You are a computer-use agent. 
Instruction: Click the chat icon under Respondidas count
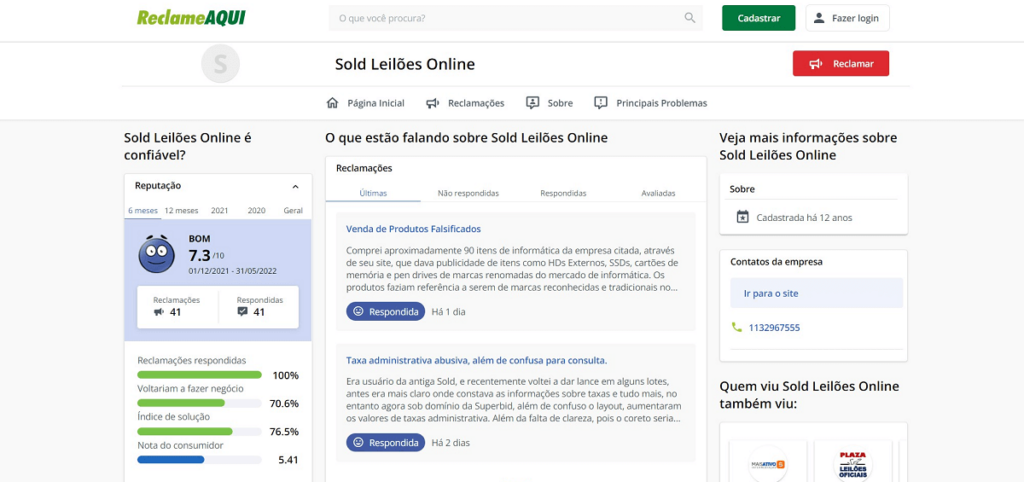pos(242,312)
